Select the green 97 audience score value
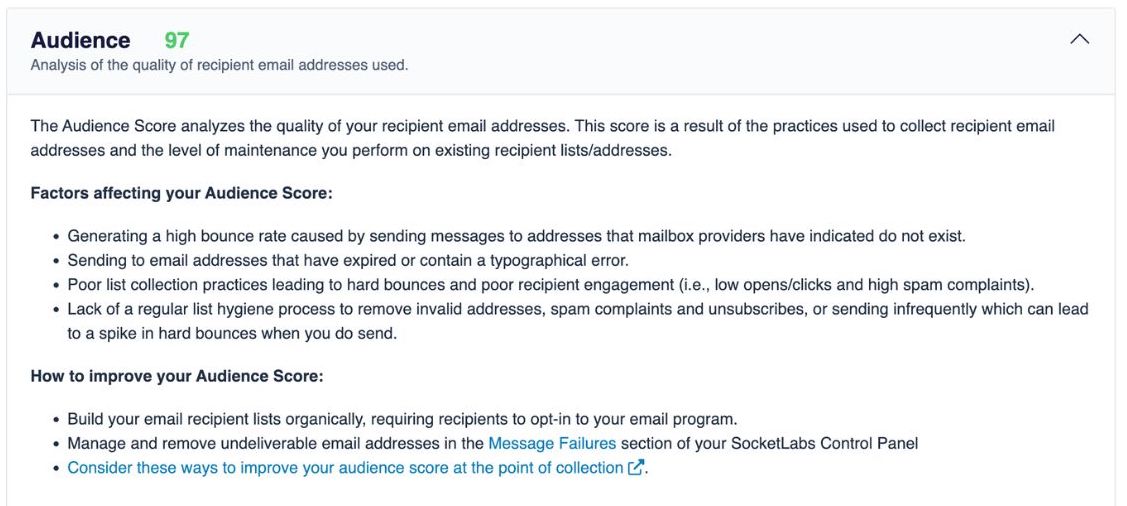The width and height of the screenshot is (1127, 506). pos(177,40)
